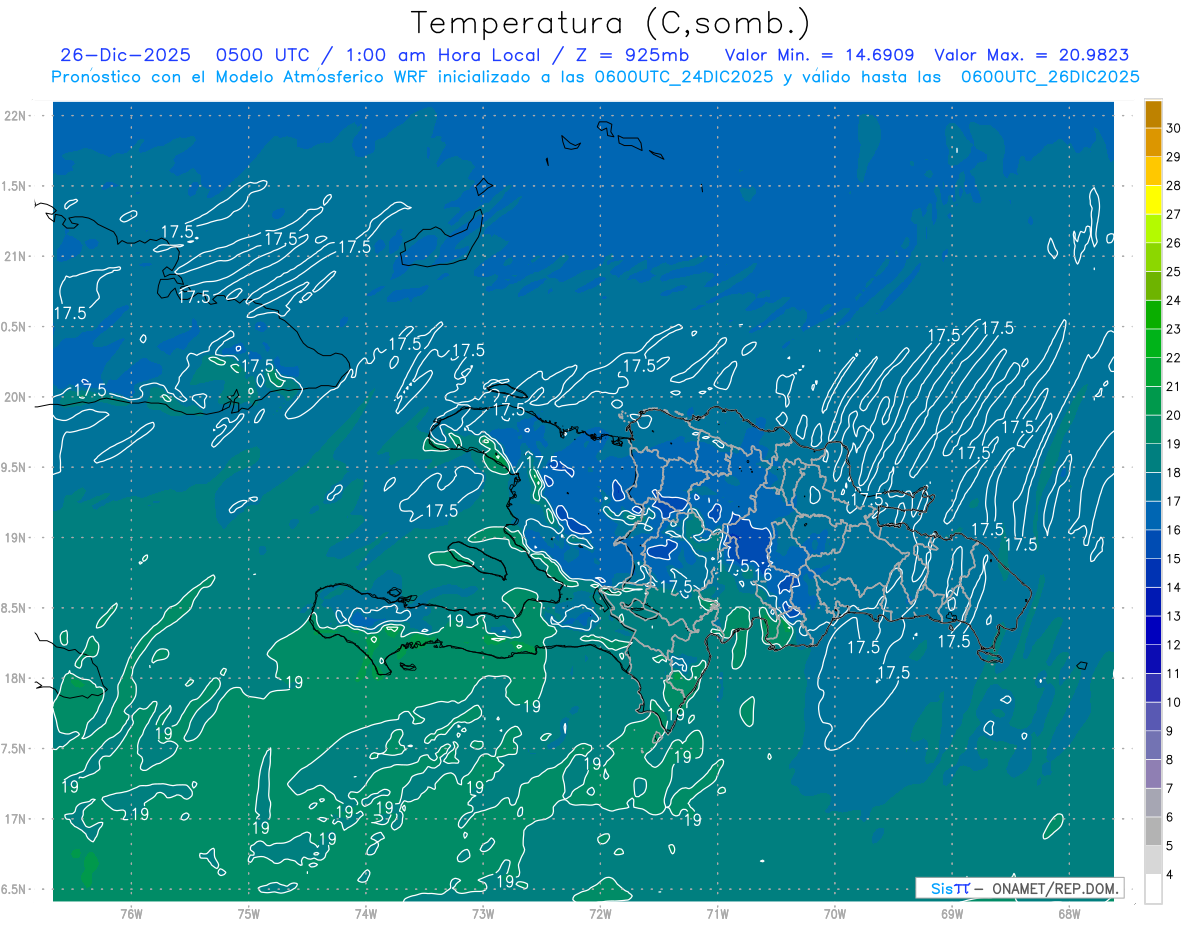Click the 27 label on the color scale
This screenshot has width=1200, height=927.
click(x=1174, y=214)
